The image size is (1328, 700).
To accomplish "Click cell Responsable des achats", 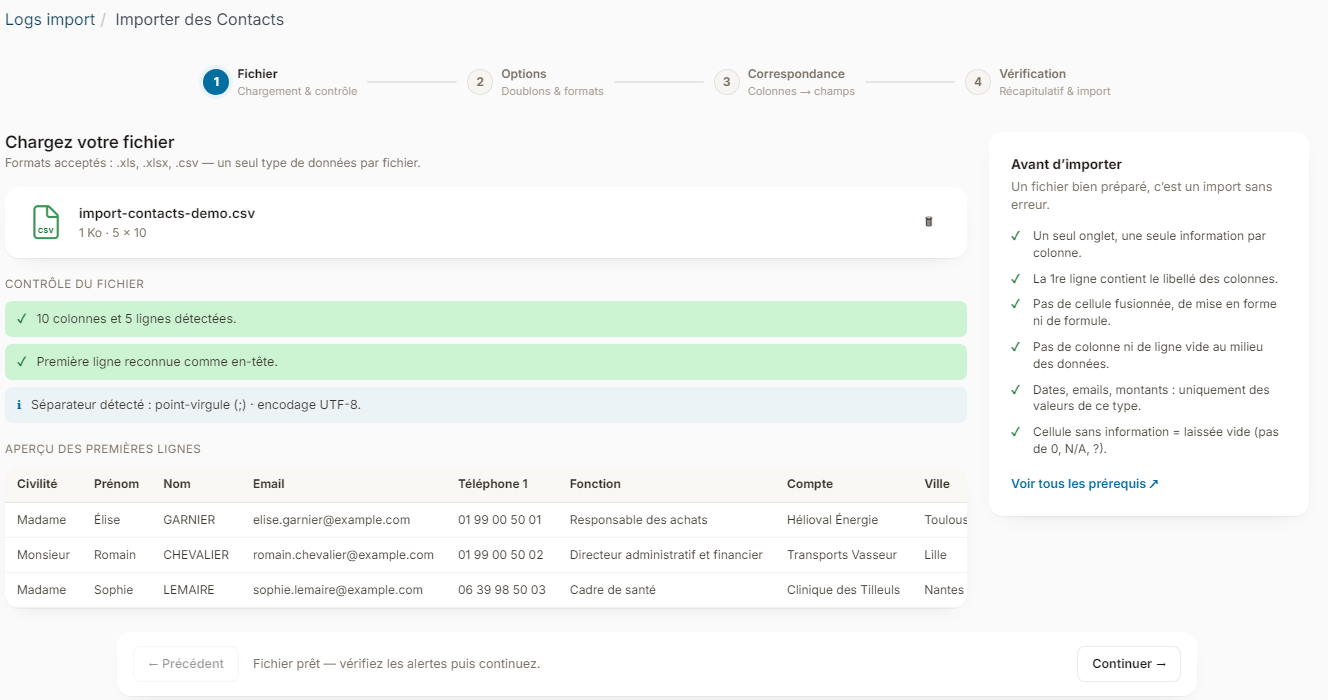I will tap(639, 520).
